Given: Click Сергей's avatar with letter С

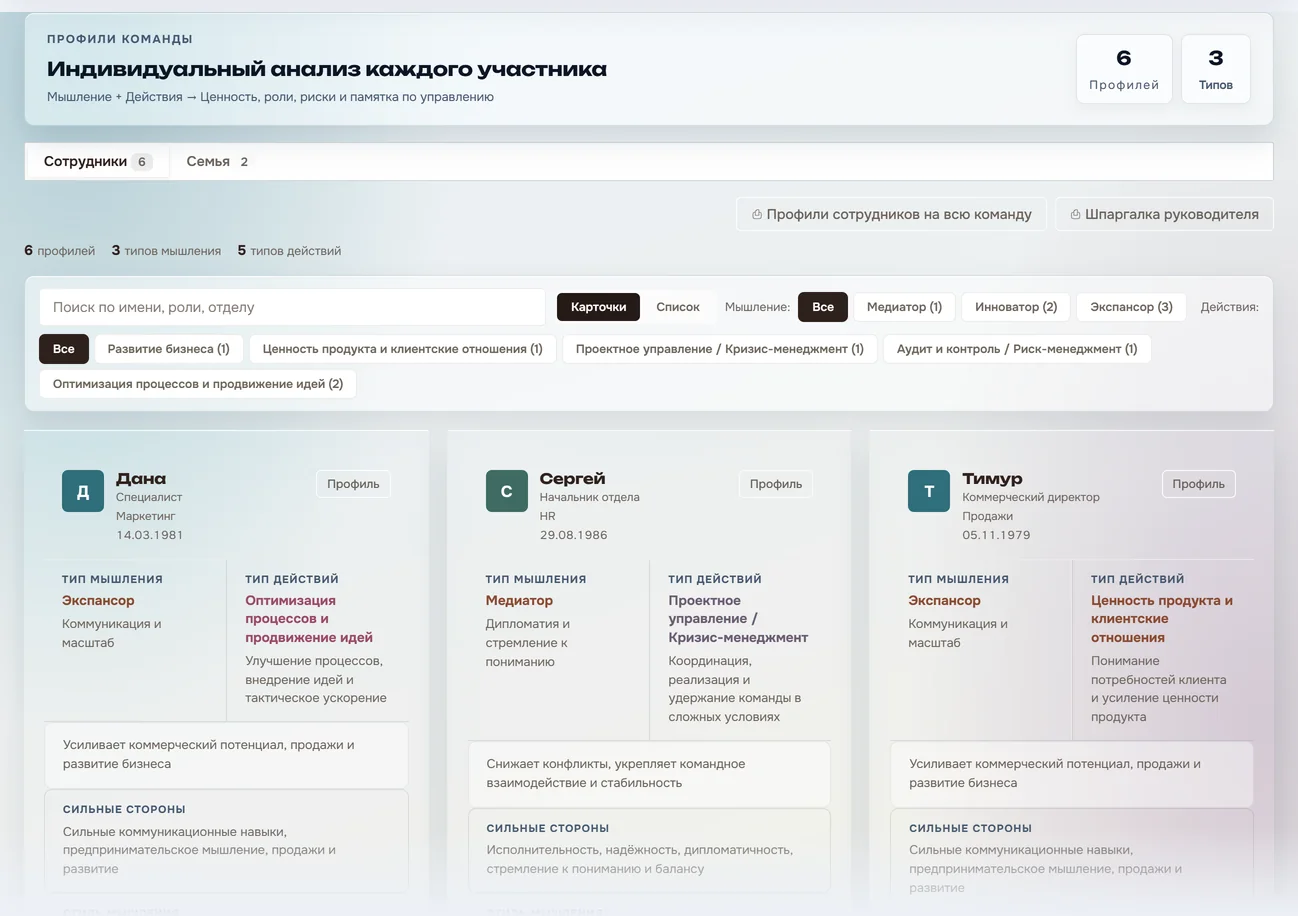Looking at the screenshot, I should (x=506, y=491).
